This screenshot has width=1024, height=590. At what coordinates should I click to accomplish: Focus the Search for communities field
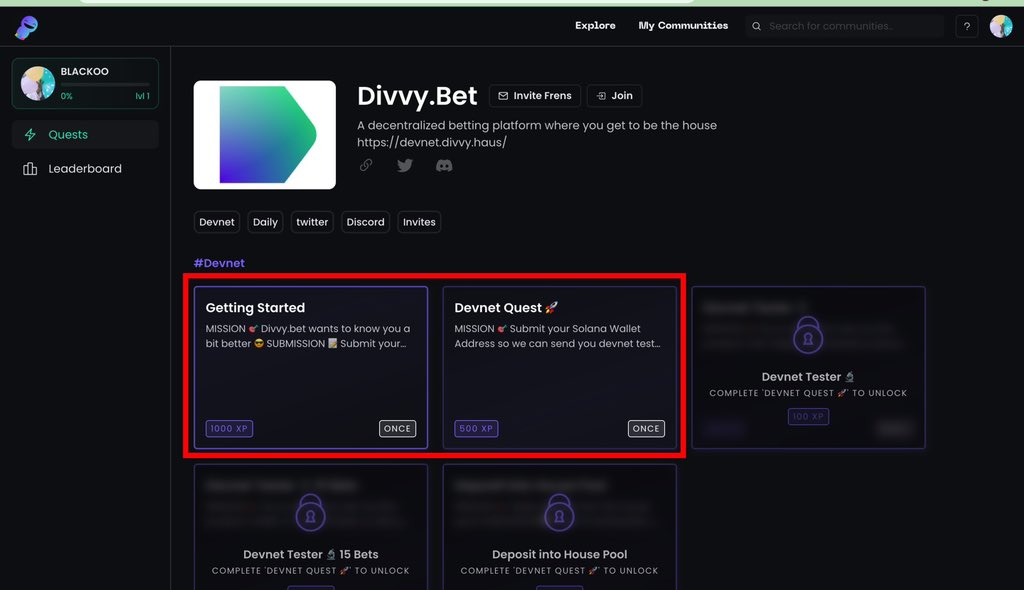pos(846,26)
